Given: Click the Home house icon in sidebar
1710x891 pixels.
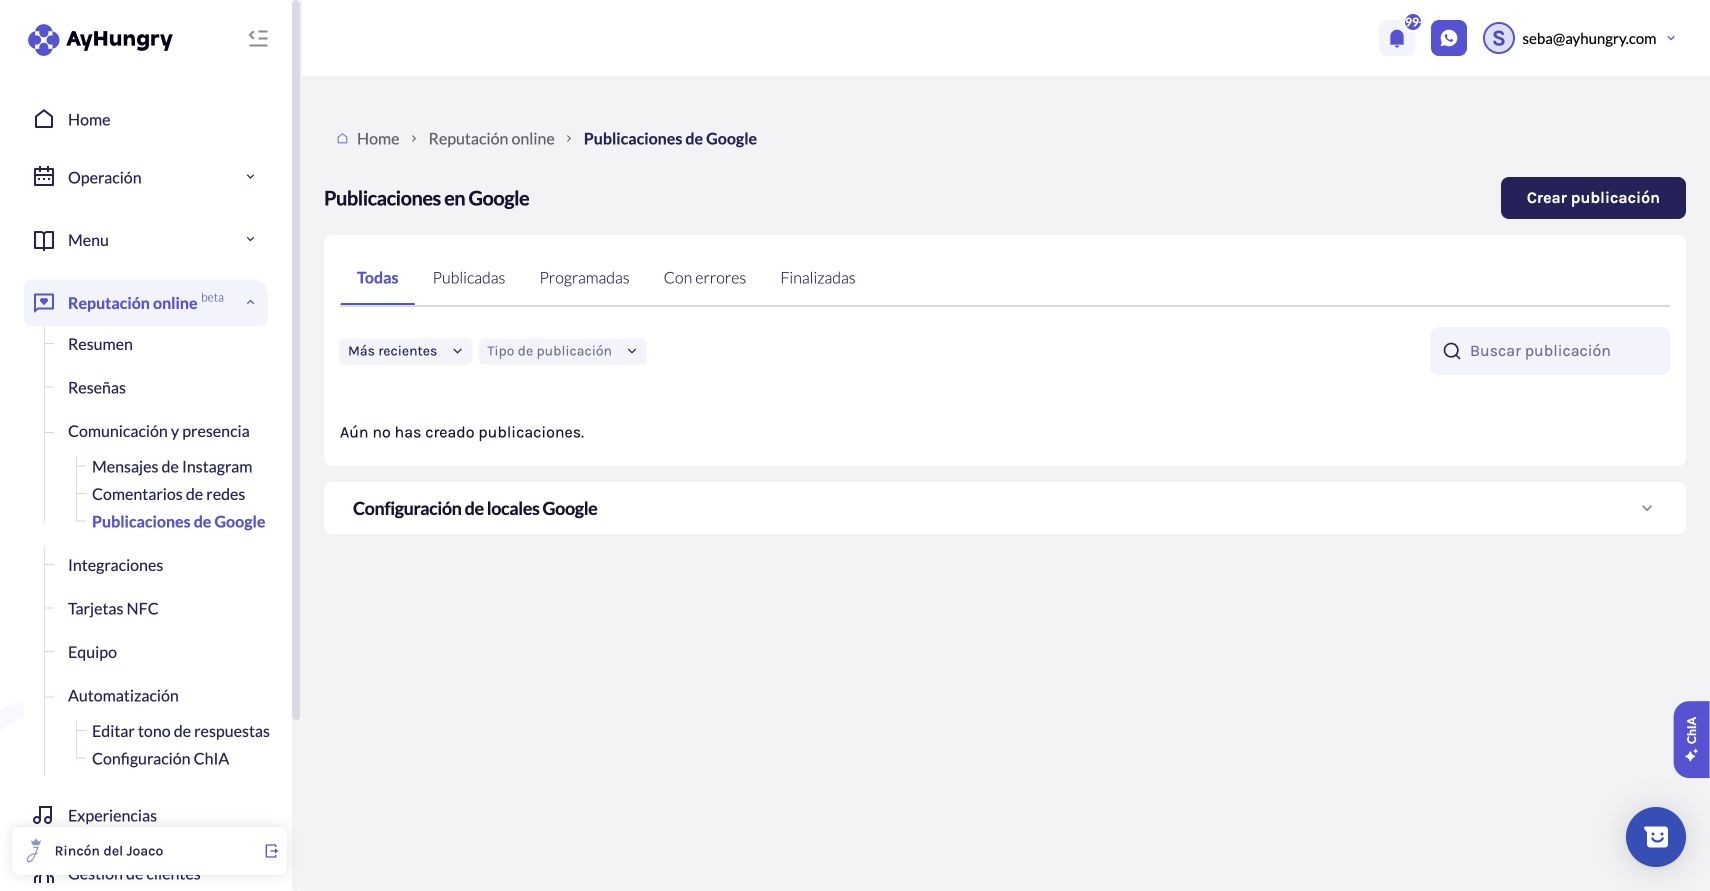Looking at the screenshot, I should (x=43, y=119).
